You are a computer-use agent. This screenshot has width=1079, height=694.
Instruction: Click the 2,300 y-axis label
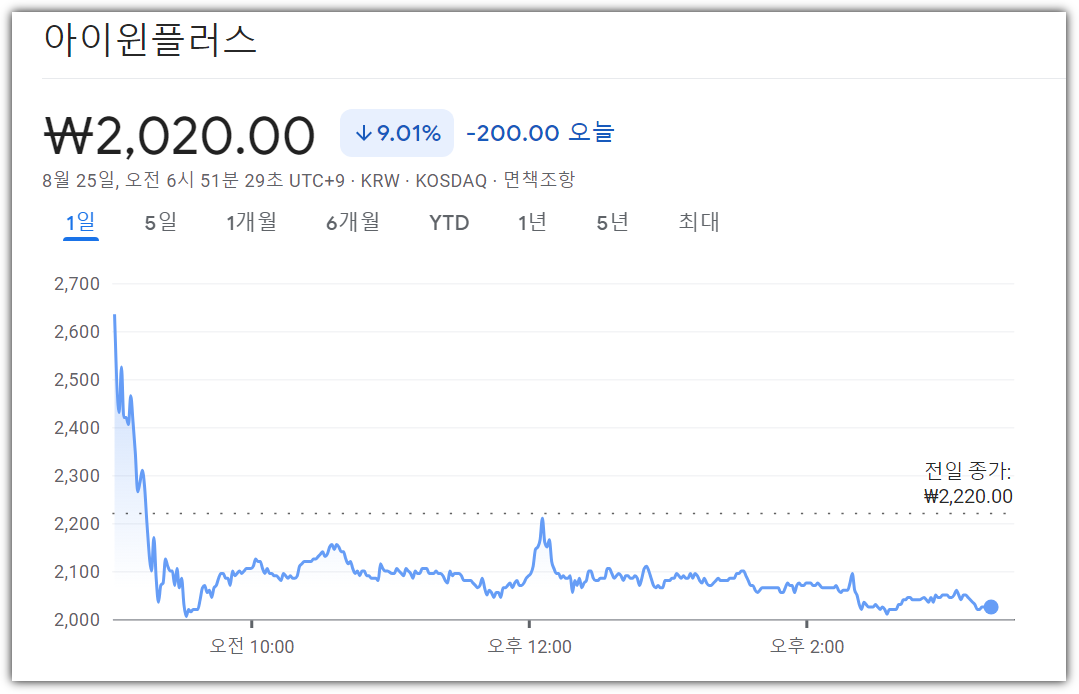[x=77, y=476]
